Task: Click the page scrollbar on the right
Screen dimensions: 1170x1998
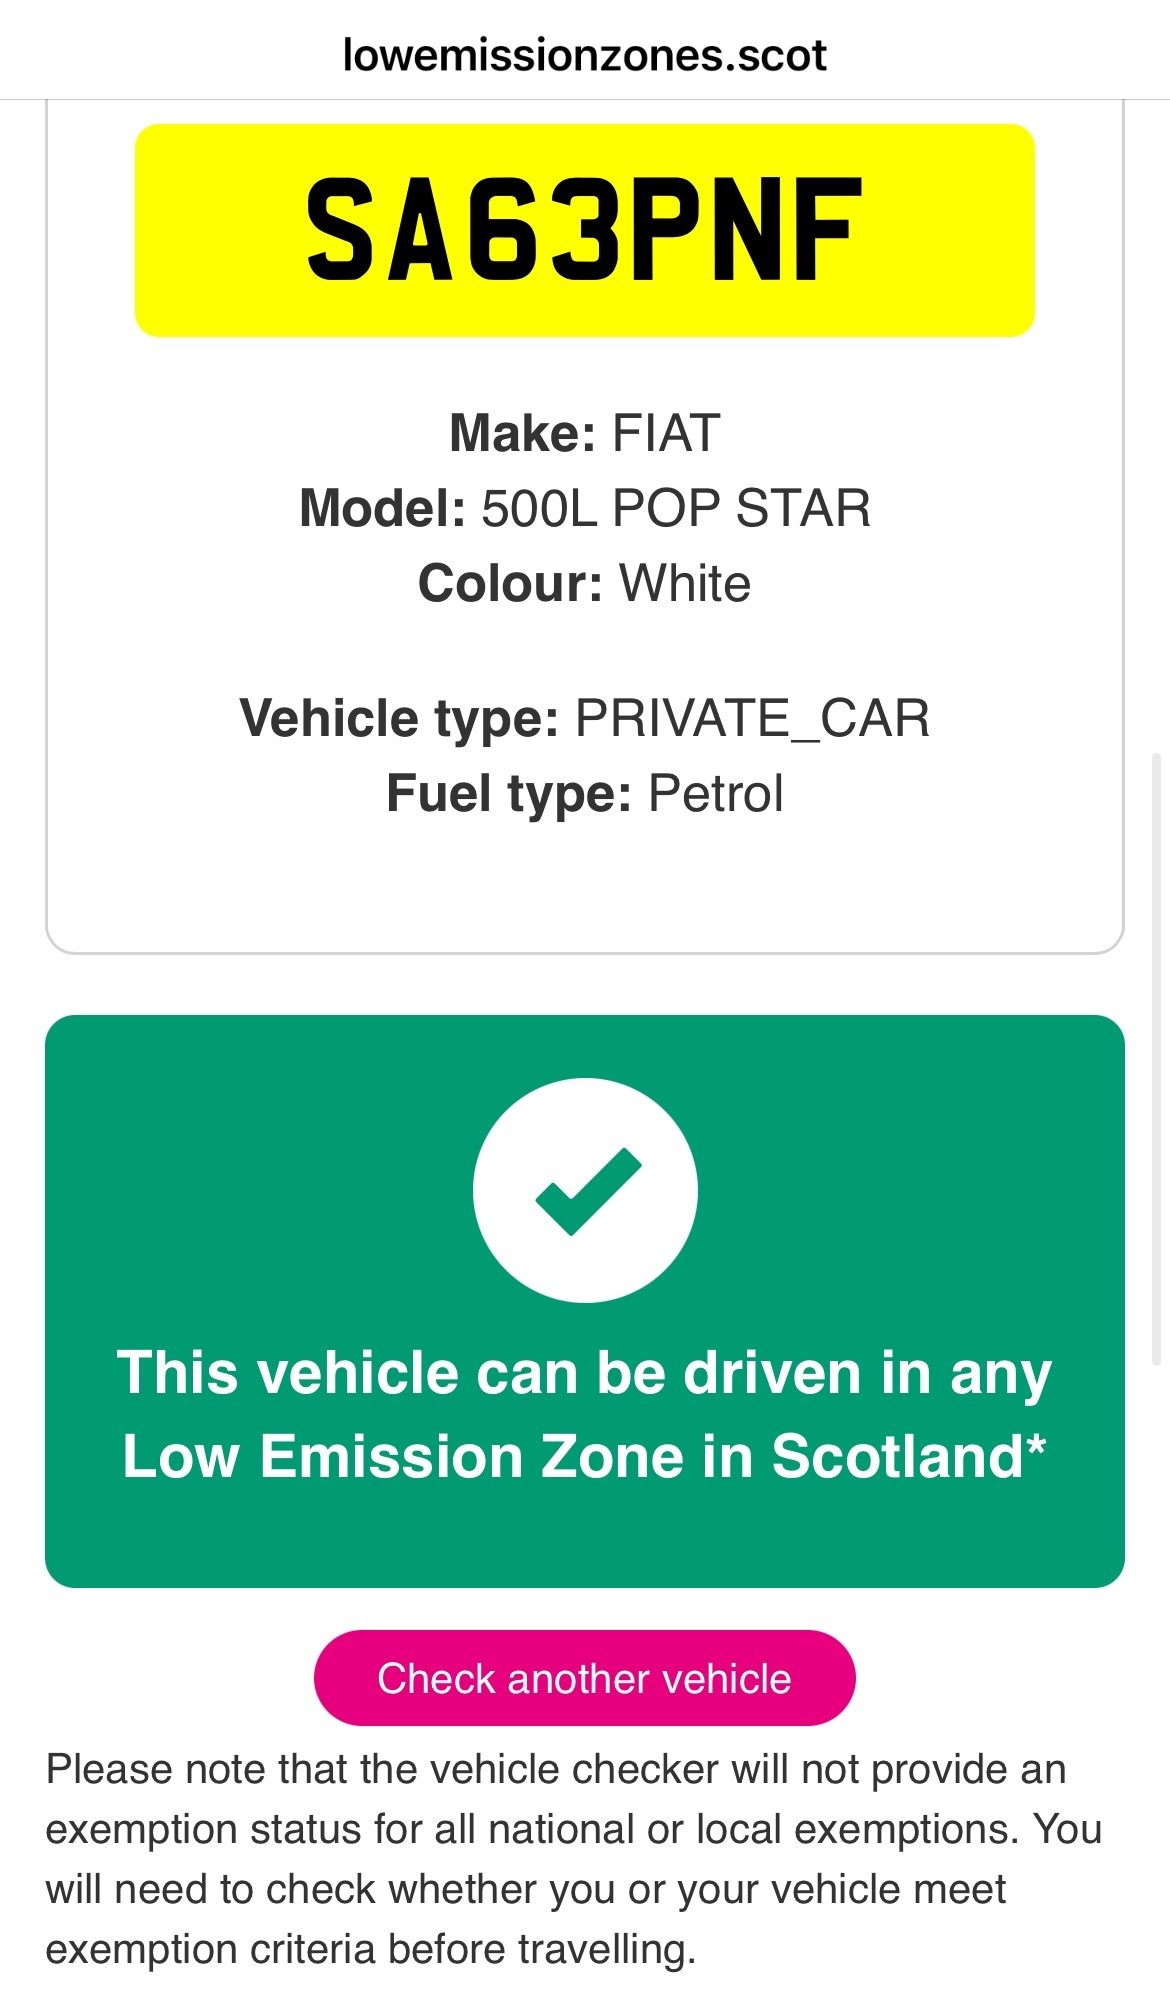Action: coord(1157,1058)
